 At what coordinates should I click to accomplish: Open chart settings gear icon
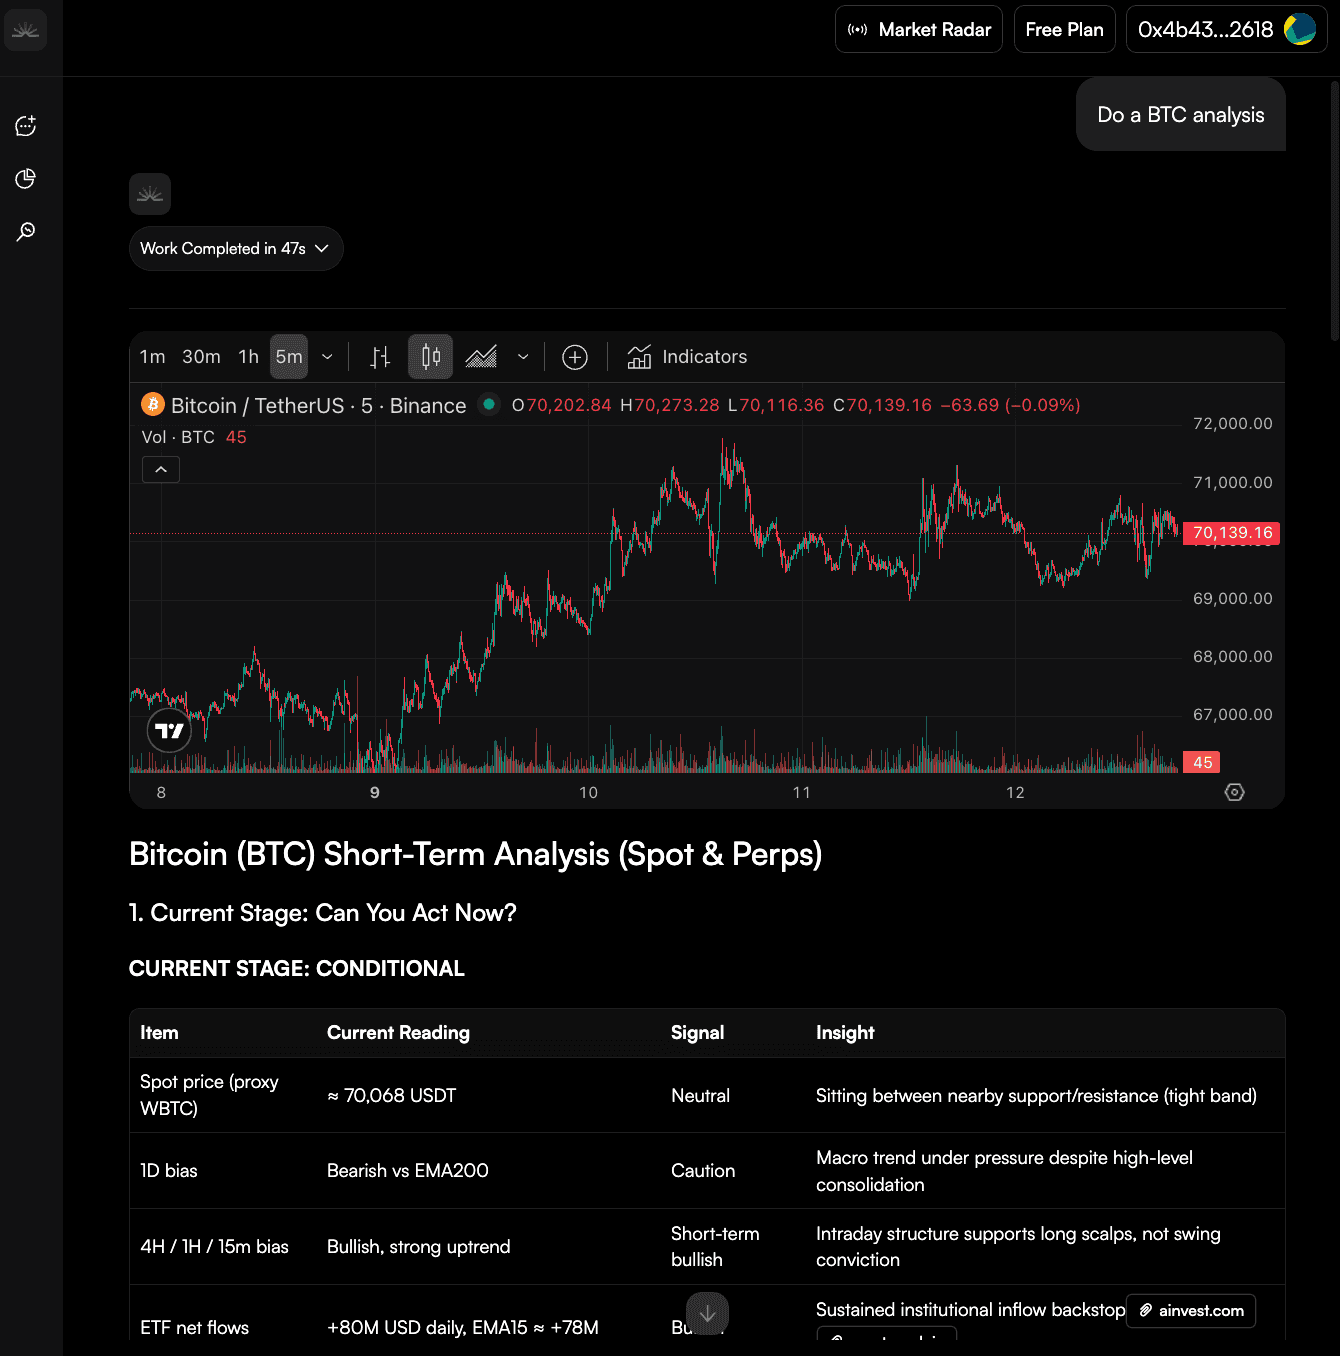(x=1235, y=792)
